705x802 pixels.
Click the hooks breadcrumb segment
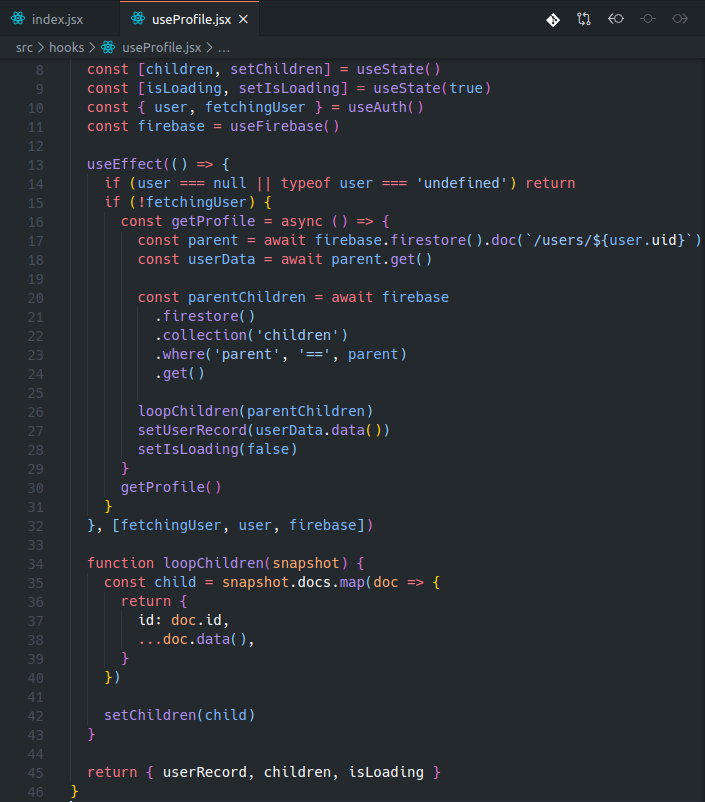coord(67,48)
